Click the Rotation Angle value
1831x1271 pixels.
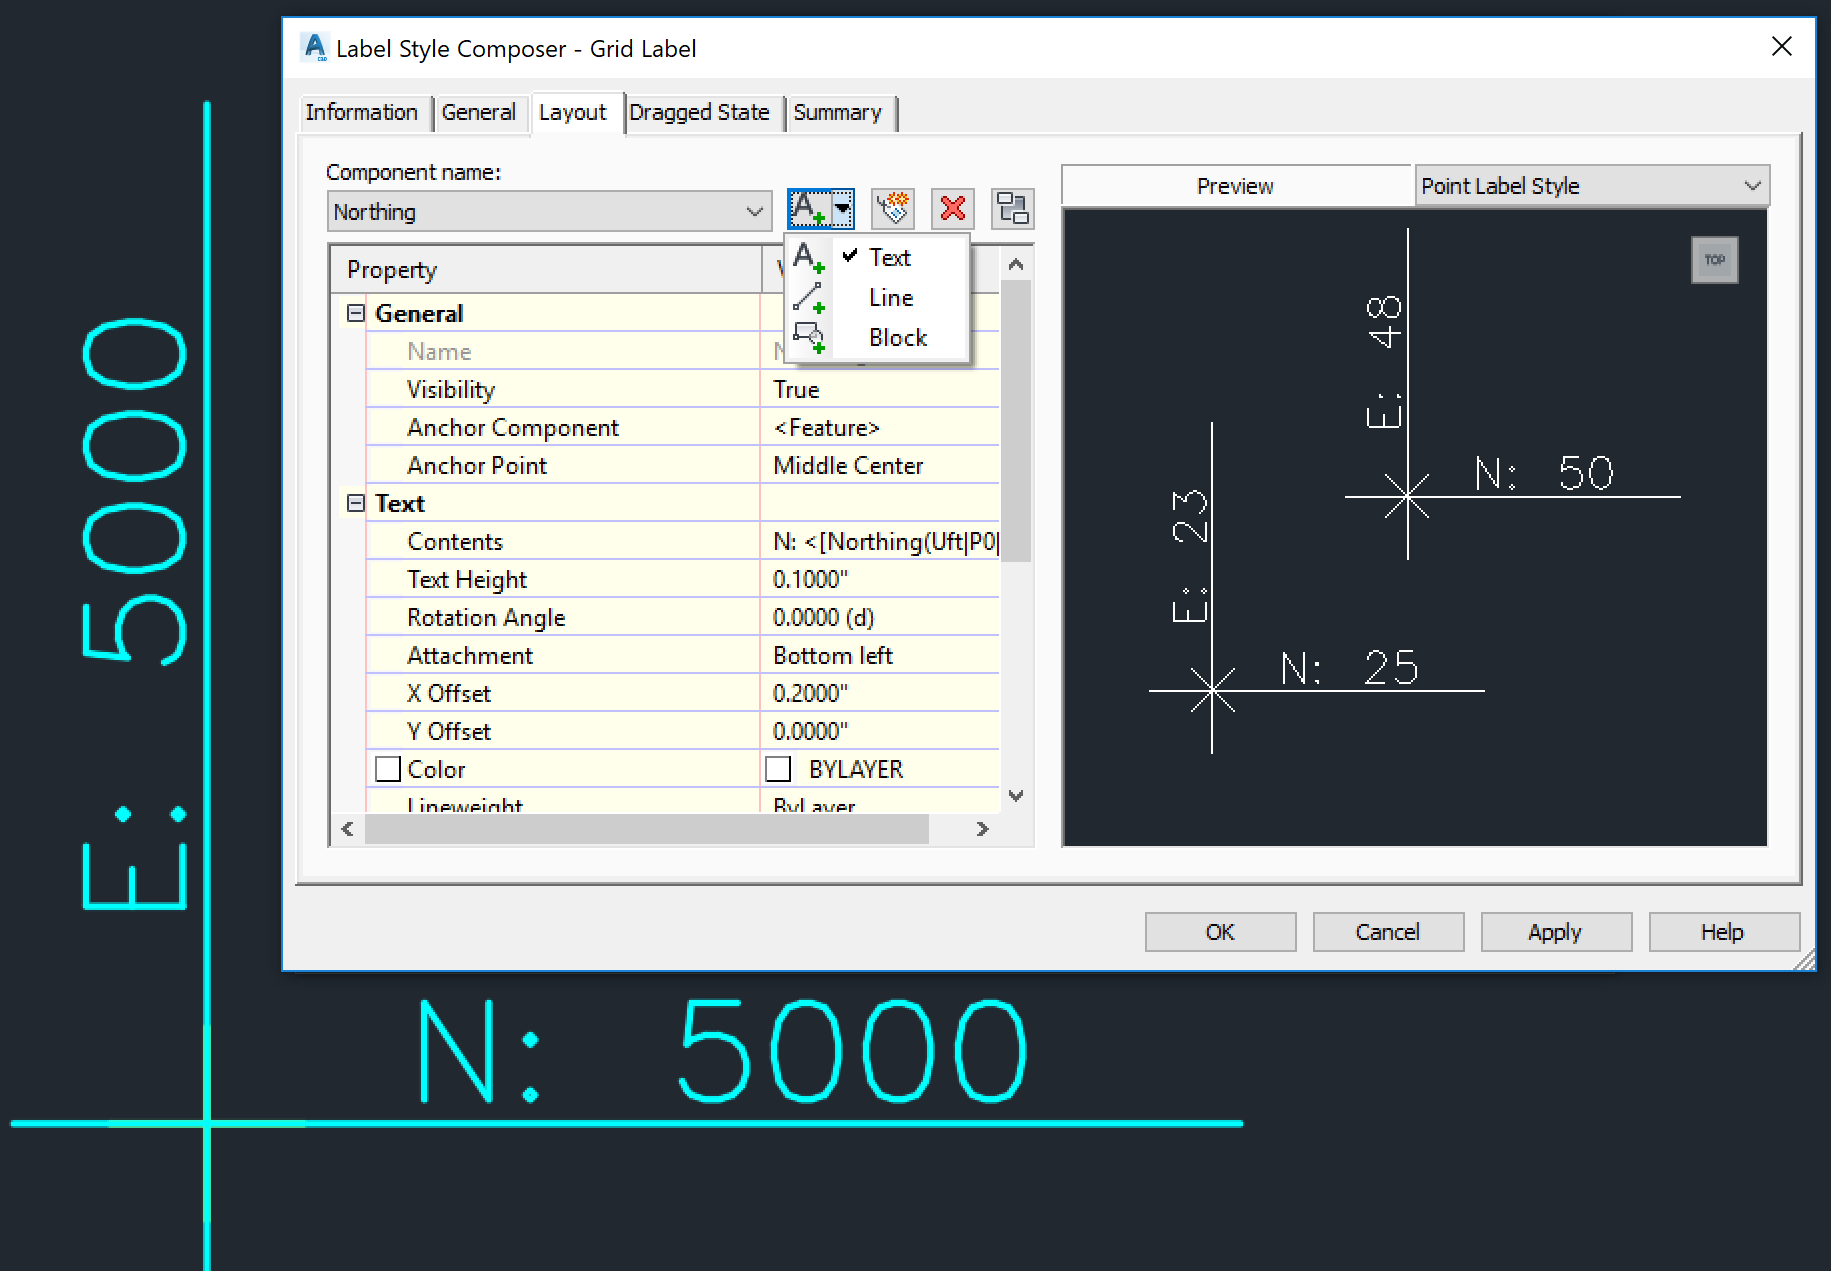[x=881, y=618]
